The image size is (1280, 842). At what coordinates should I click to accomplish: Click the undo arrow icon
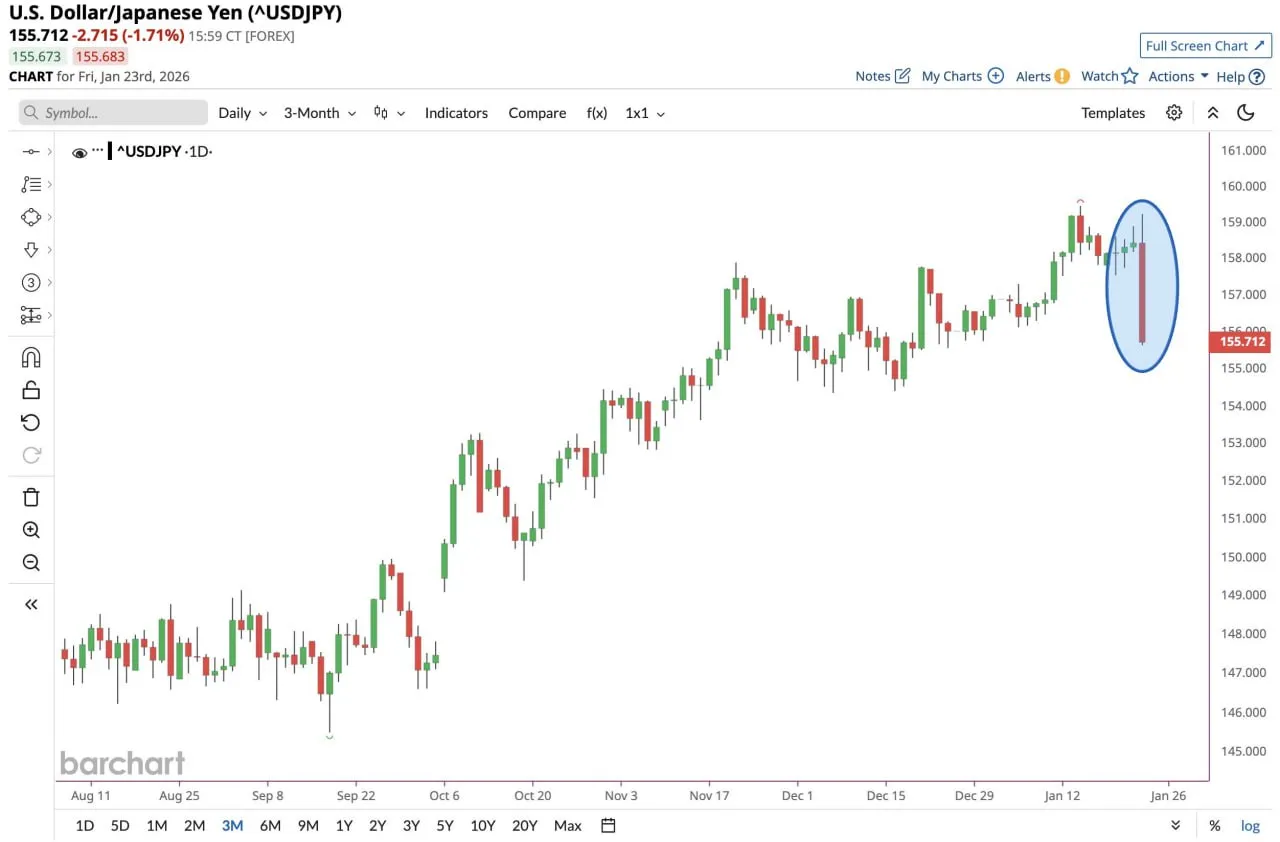click(x=31, y=423)
